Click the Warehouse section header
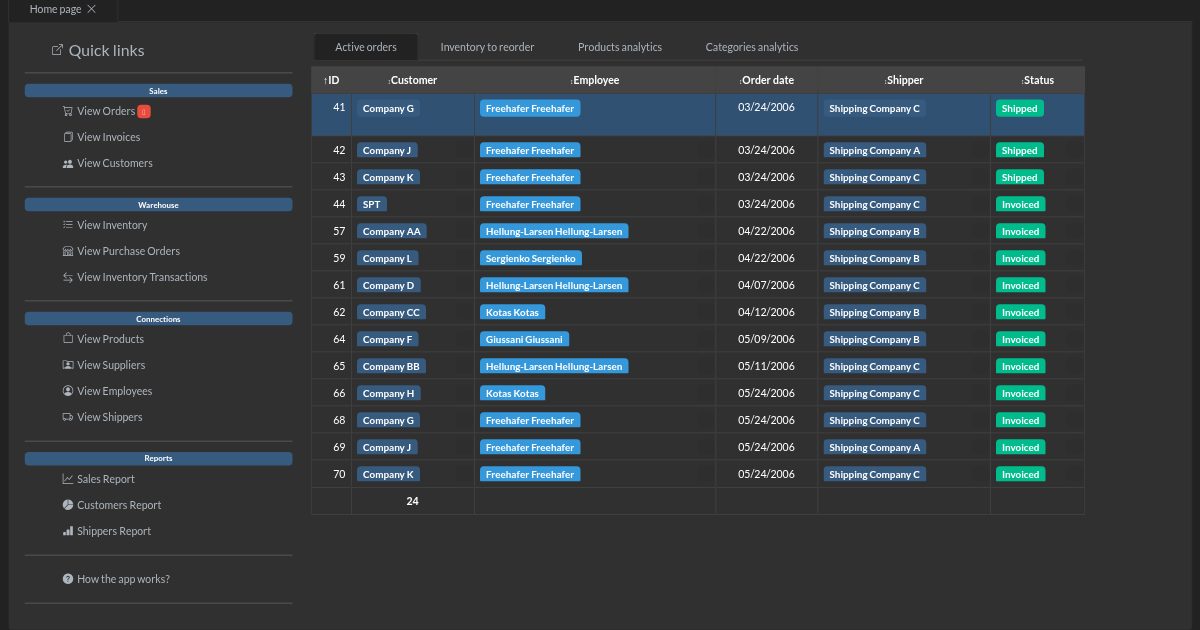Viewport: 1200px width, 630px height. click(x=158, y=205)
